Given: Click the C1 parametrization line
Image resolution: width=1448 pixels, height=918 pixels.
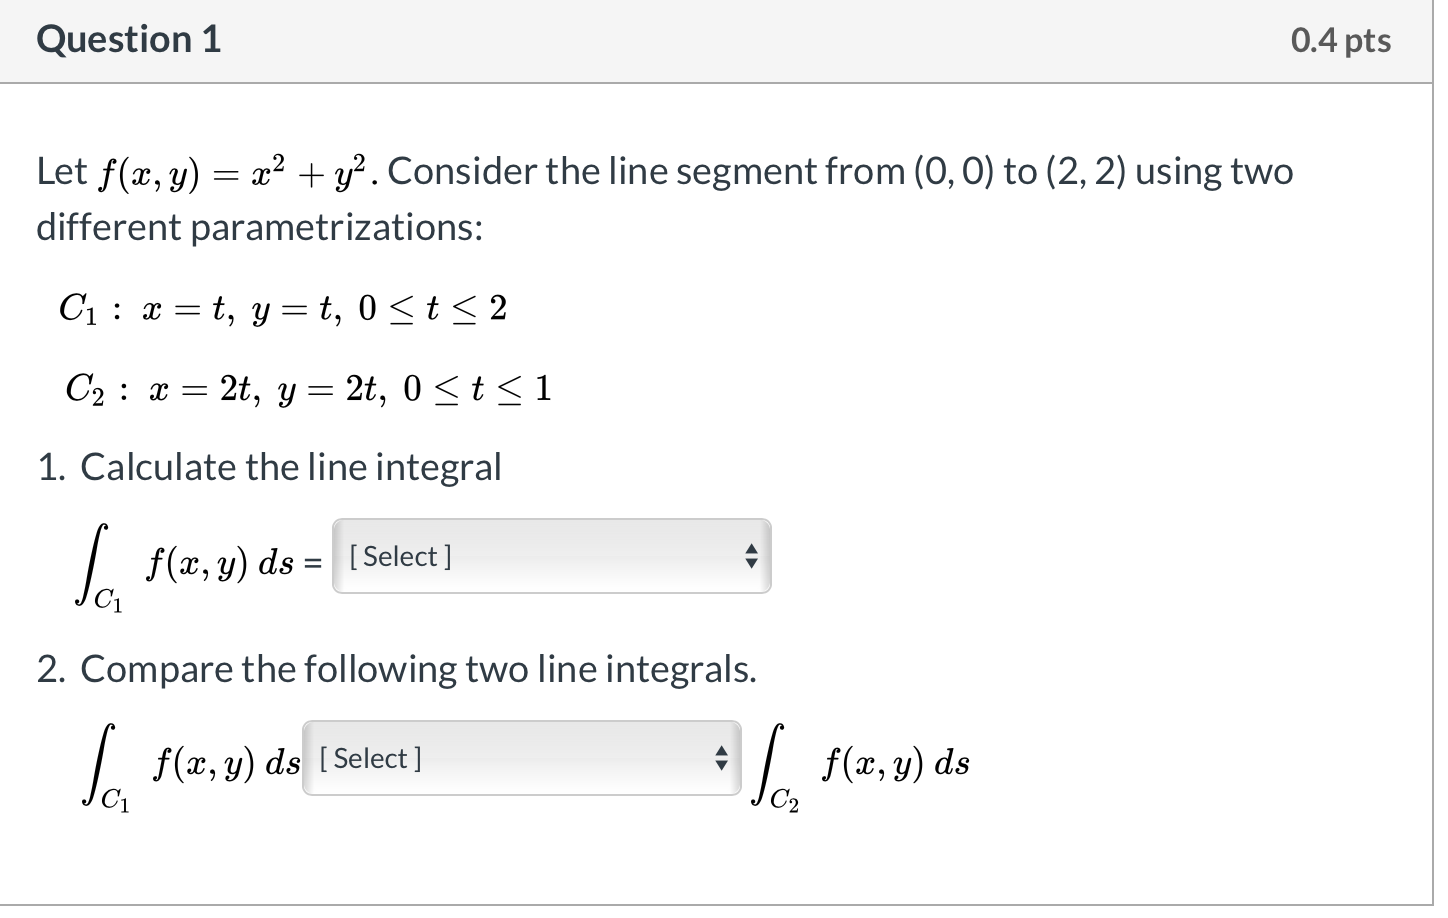Looking at the screenshot, I should click(280, 308).
